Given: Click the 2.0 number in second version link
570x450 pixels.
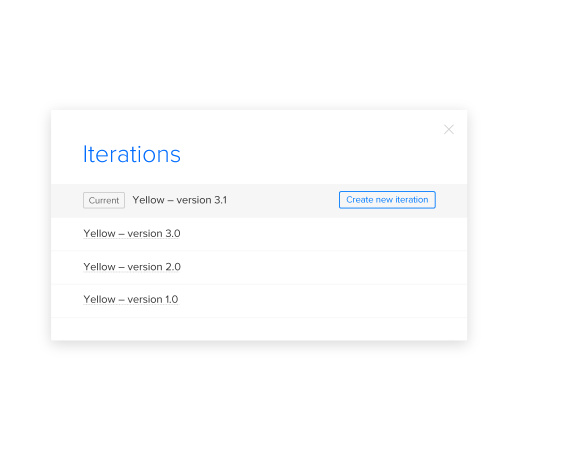Looking at the screenshot, I should [x=173, y=267].
